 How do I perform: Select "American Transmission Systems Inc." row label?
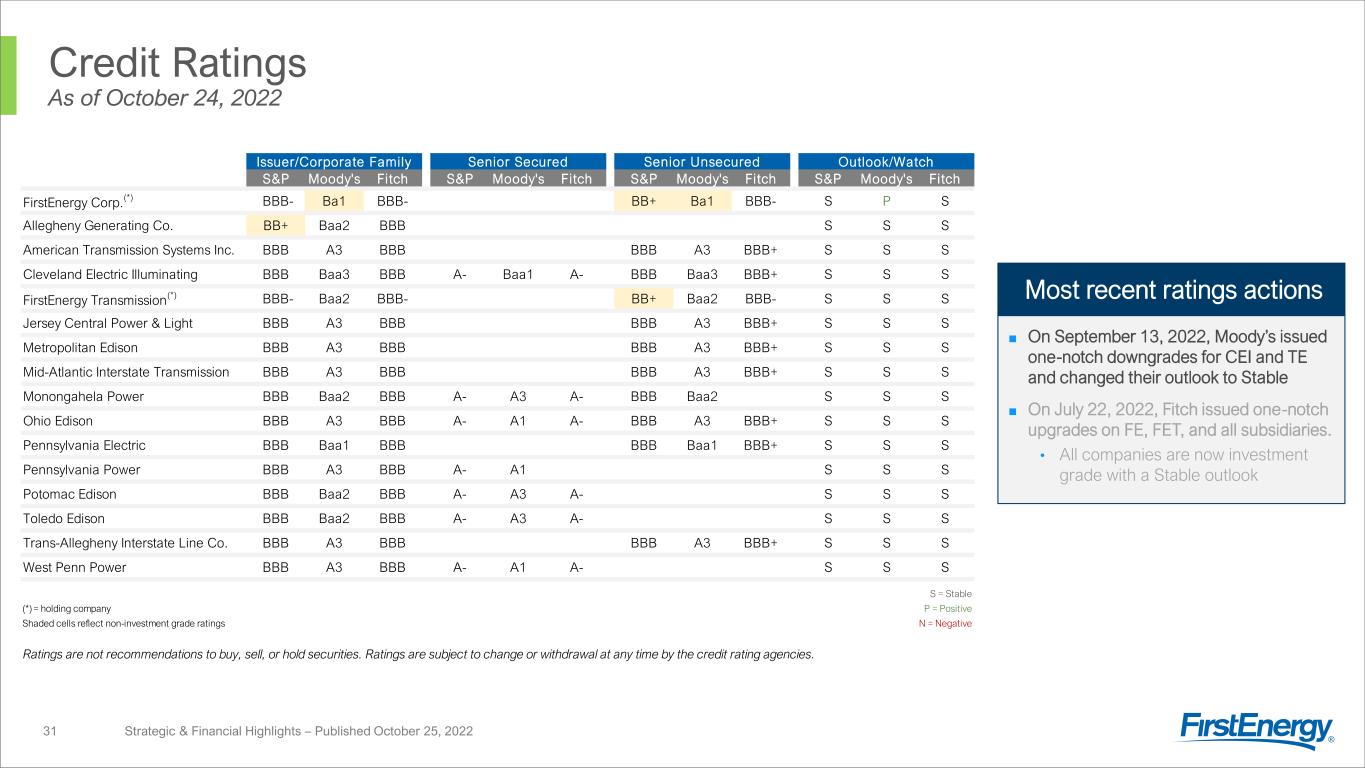[128, 250]
